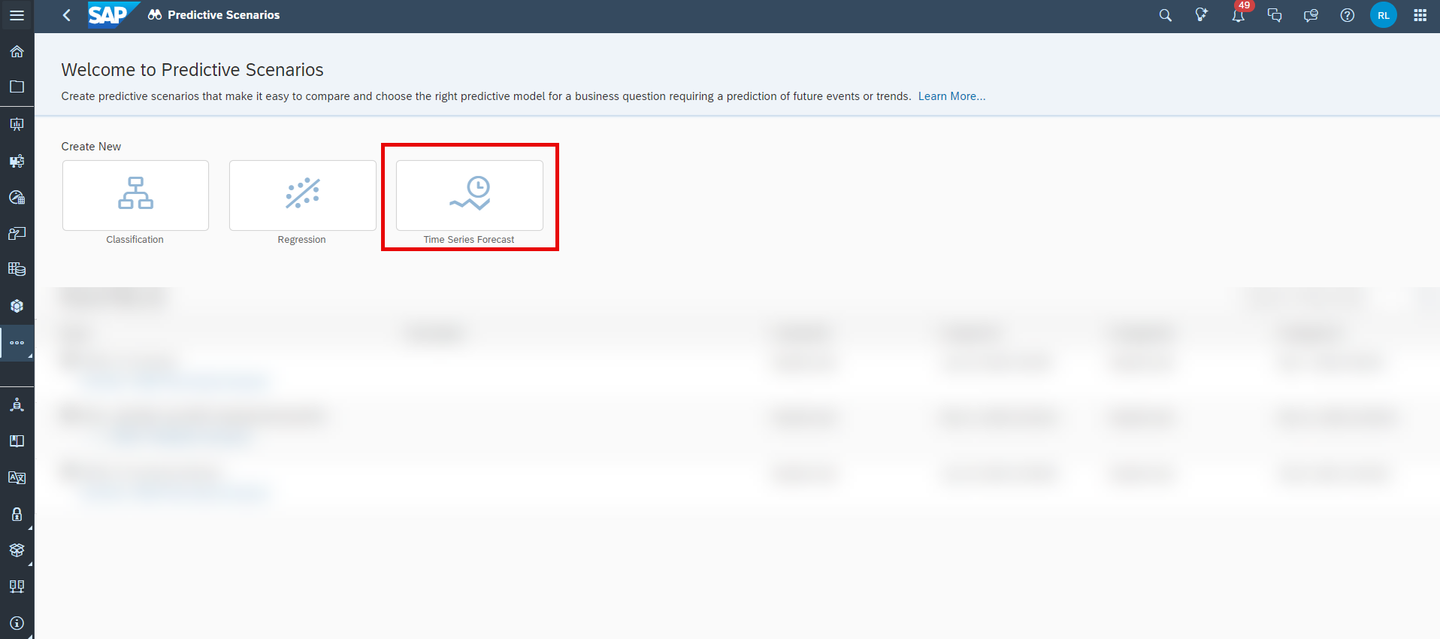Go back with the header chevron arrow
The image size is (1440, 639).
(66, 15)
